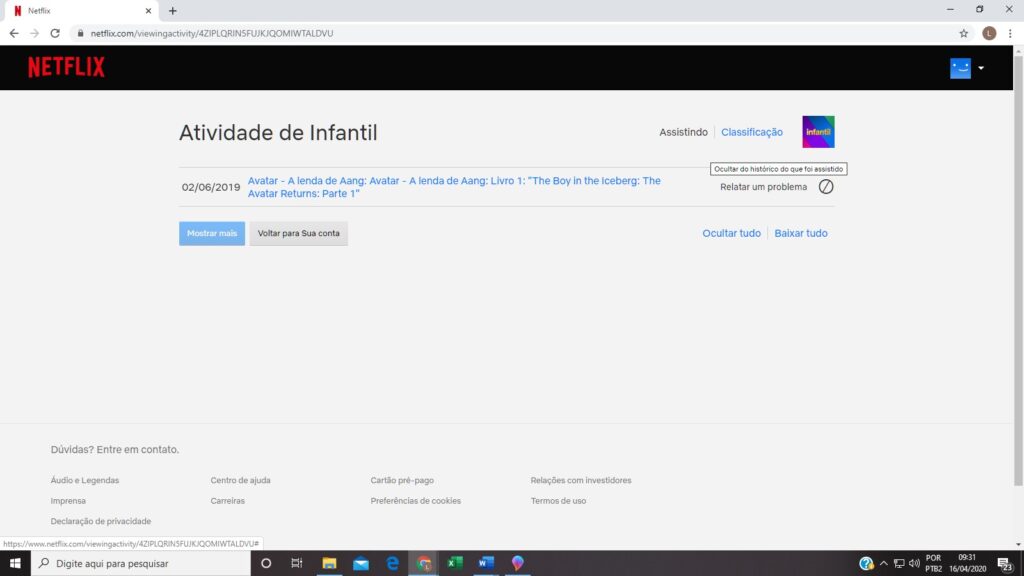Open Cartão pré-pago footer link
The image size is (1024, 576).
coord(402,480)
